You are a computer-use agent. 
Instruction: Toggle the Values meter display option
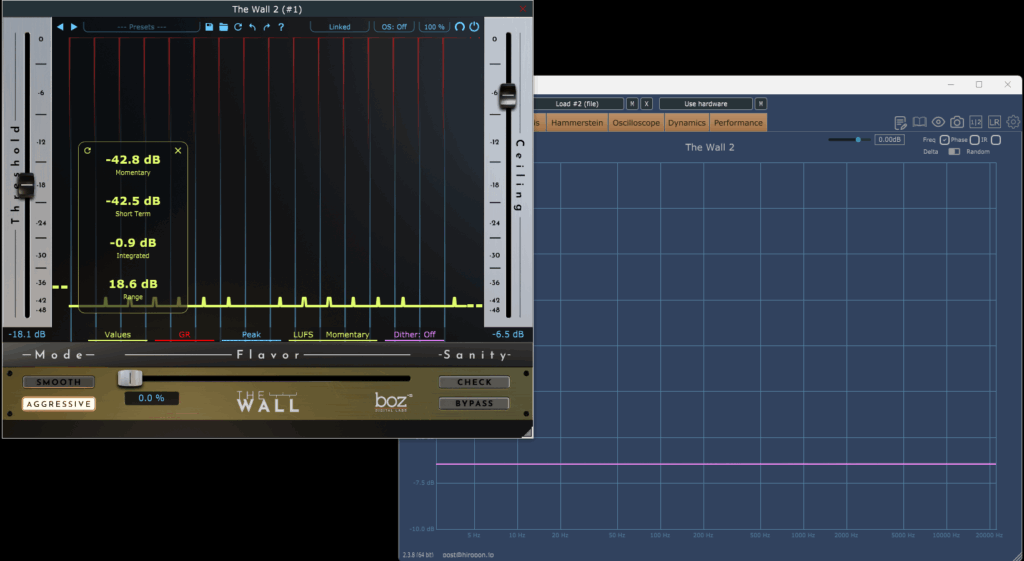(x=118, y=334)
